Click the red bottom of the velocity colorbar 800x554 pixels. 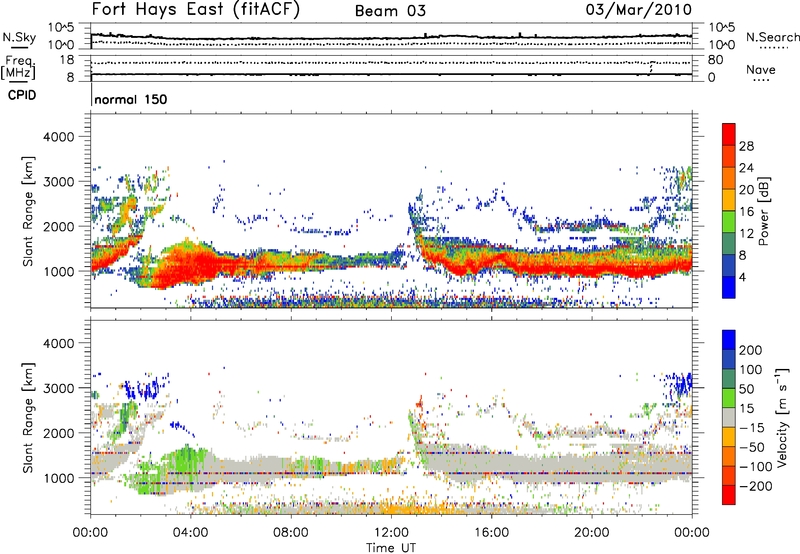click(729, 495)
